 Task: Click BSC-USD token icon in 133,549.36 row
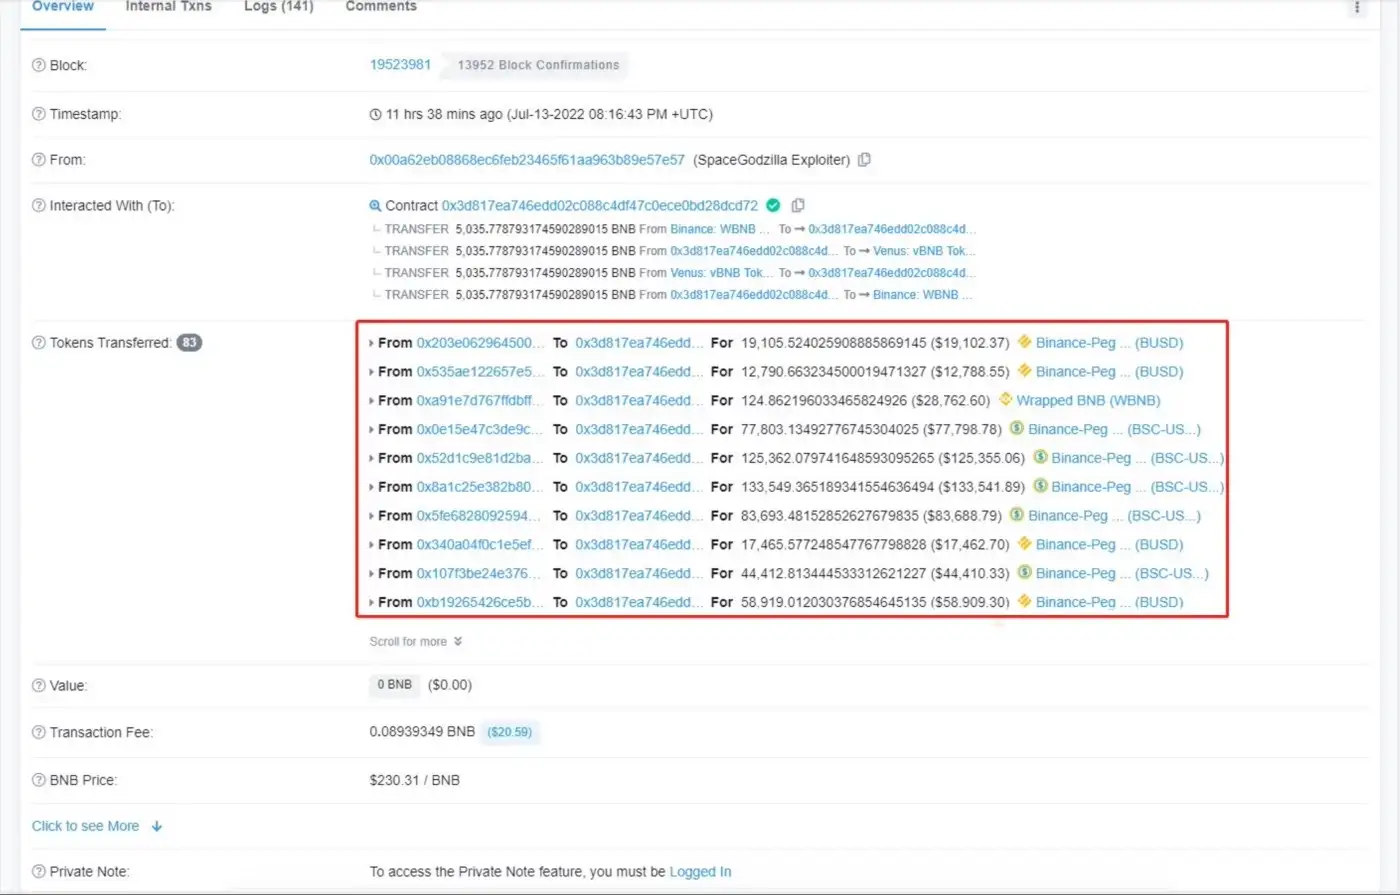[1040, 487]
